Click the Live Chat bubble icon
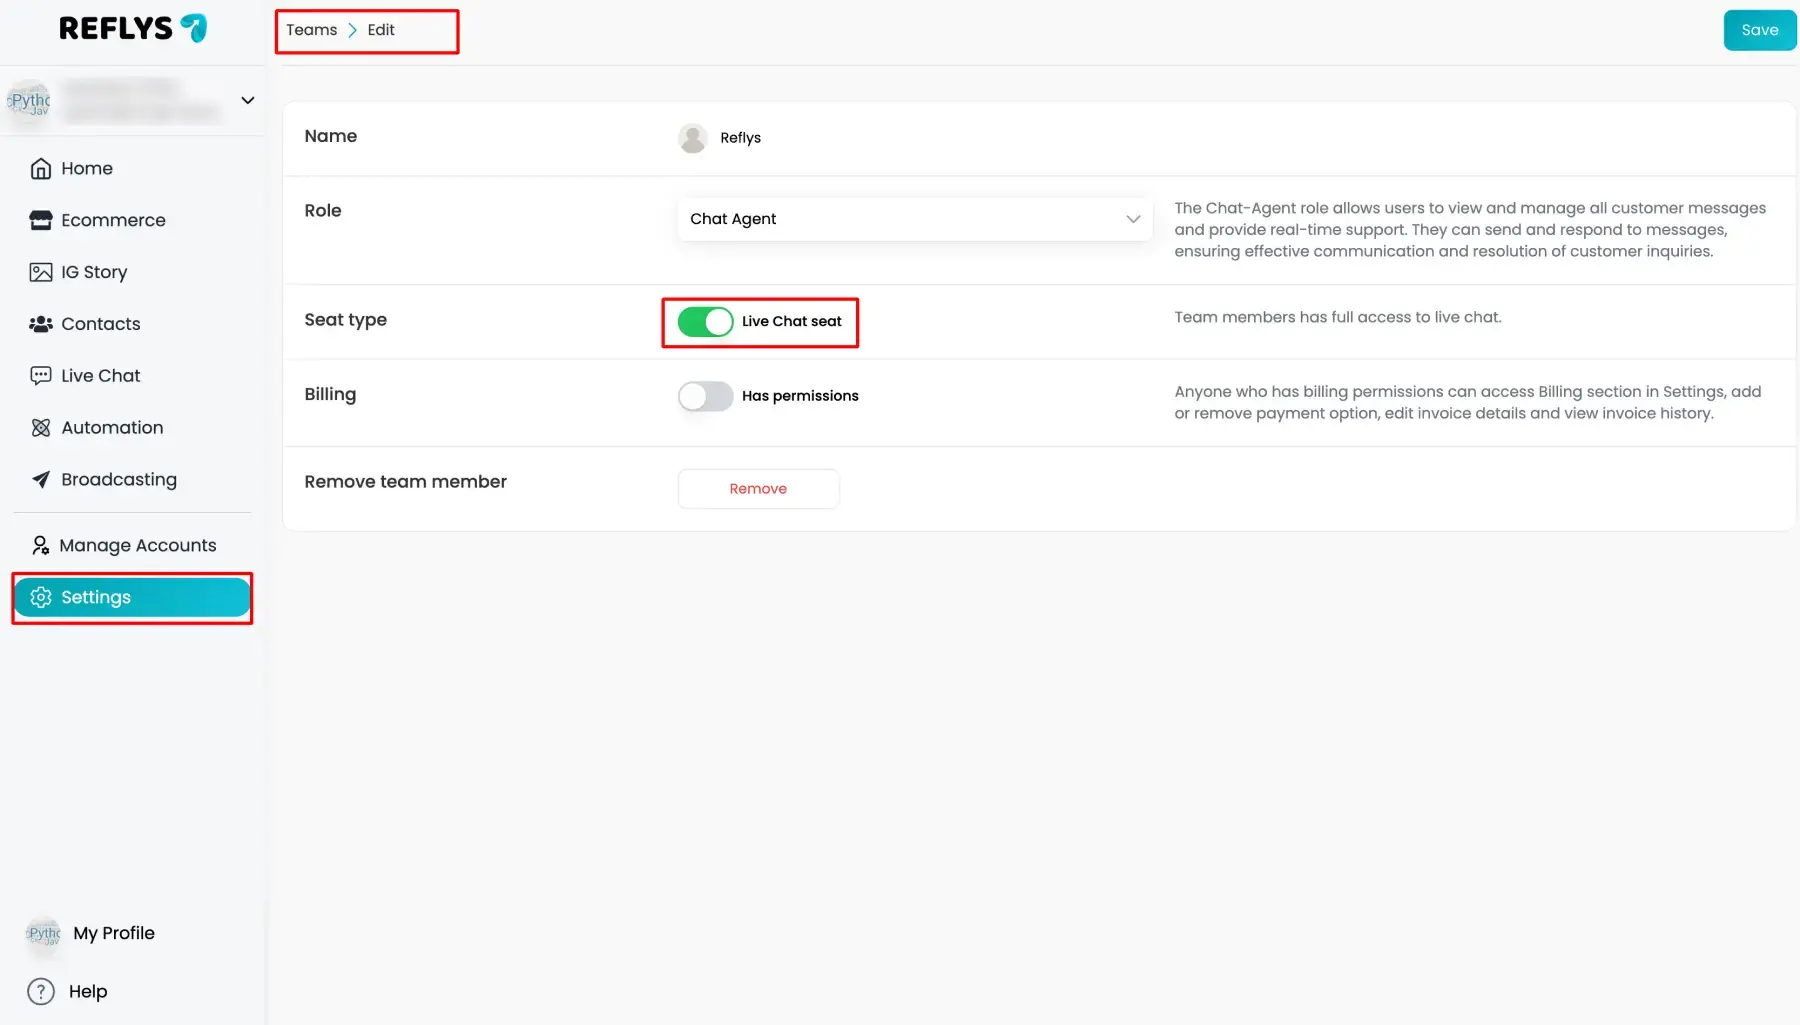Image resolution: width=1800 pixels, height=1025 pixels. click(40, 376)
